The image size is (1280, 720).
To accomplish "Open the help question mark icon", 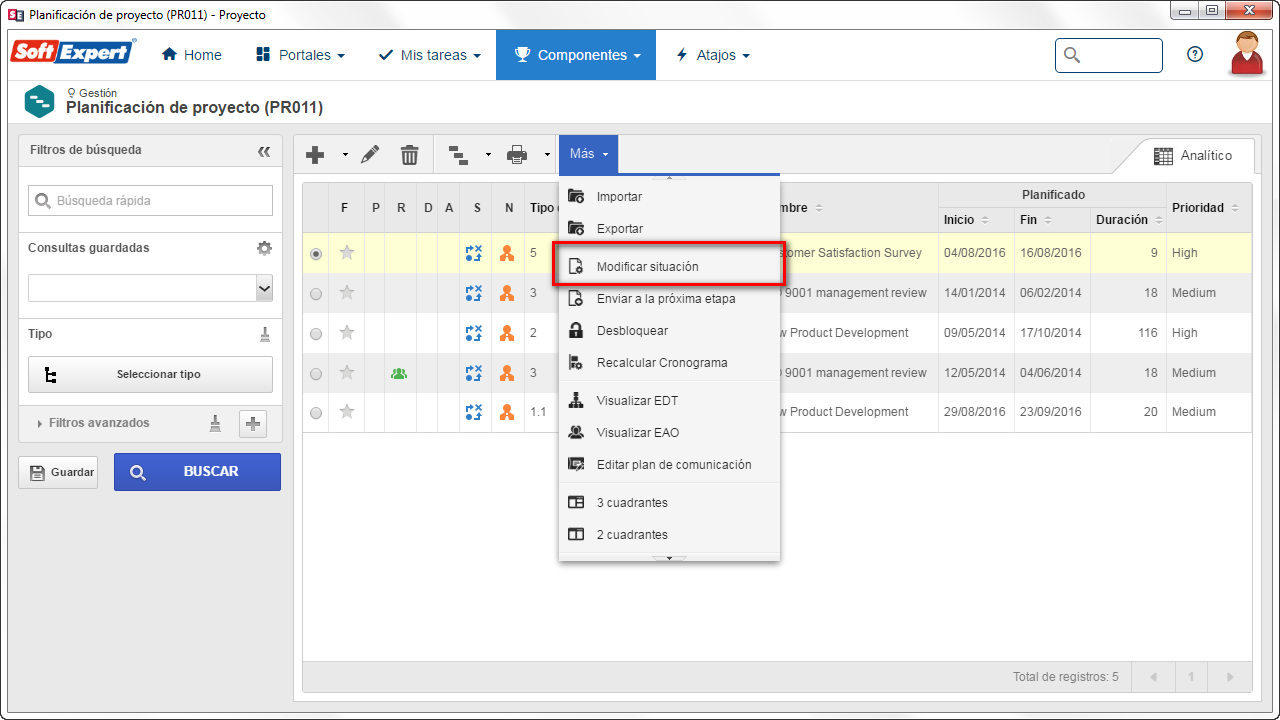I will pyautogui.click(x=1195, y=55).
